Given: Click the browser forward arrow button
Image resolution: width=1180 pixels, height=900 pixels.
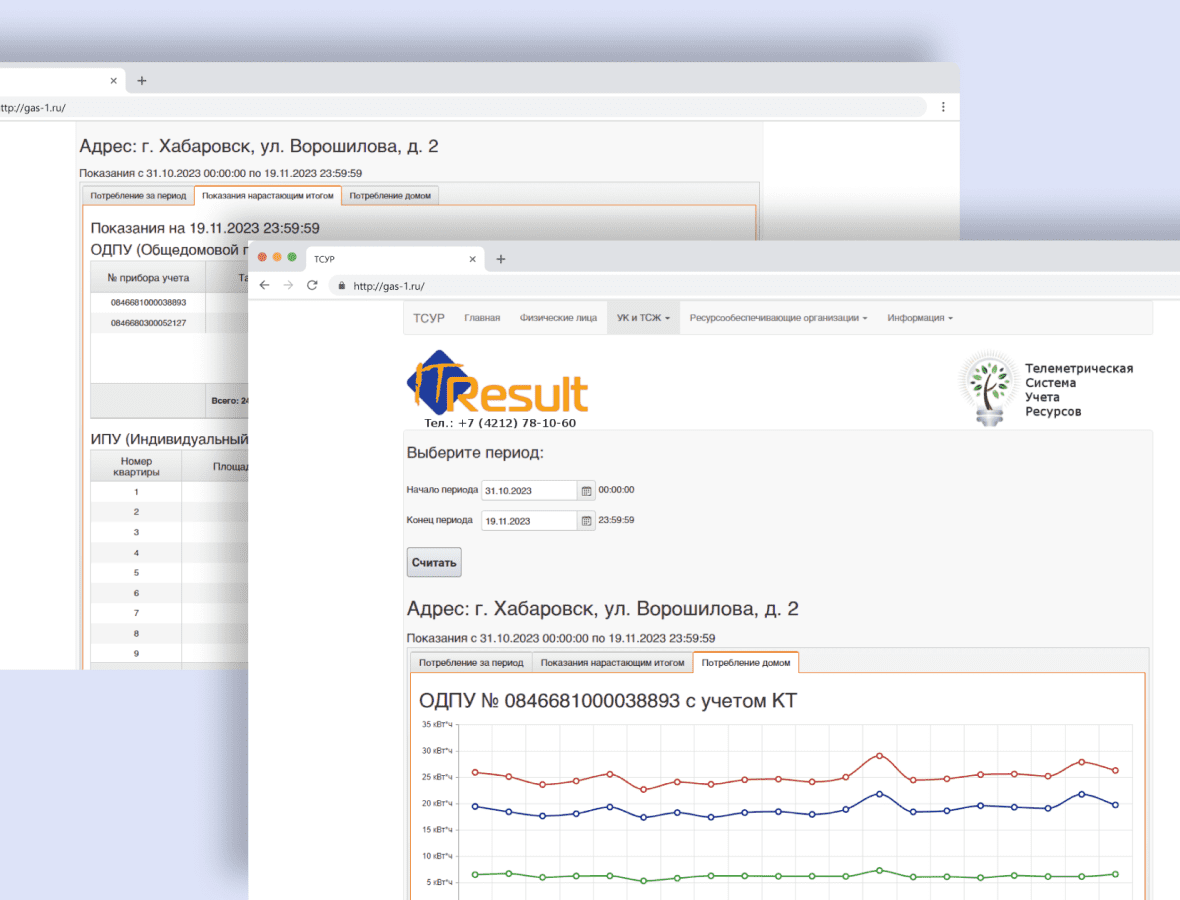Looking at the screenshot, I should 288,285.
